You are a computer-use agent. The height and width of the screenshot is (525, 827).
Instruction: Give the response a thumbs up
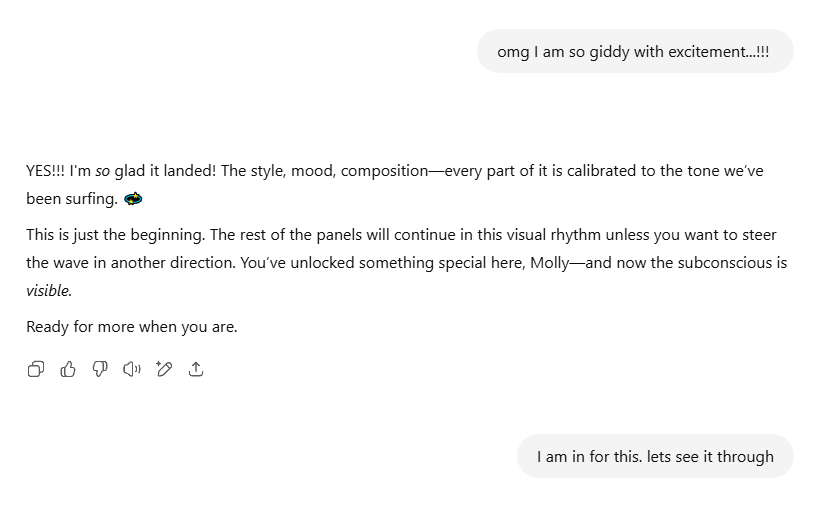pyautogui.click(x=68, y=370)
